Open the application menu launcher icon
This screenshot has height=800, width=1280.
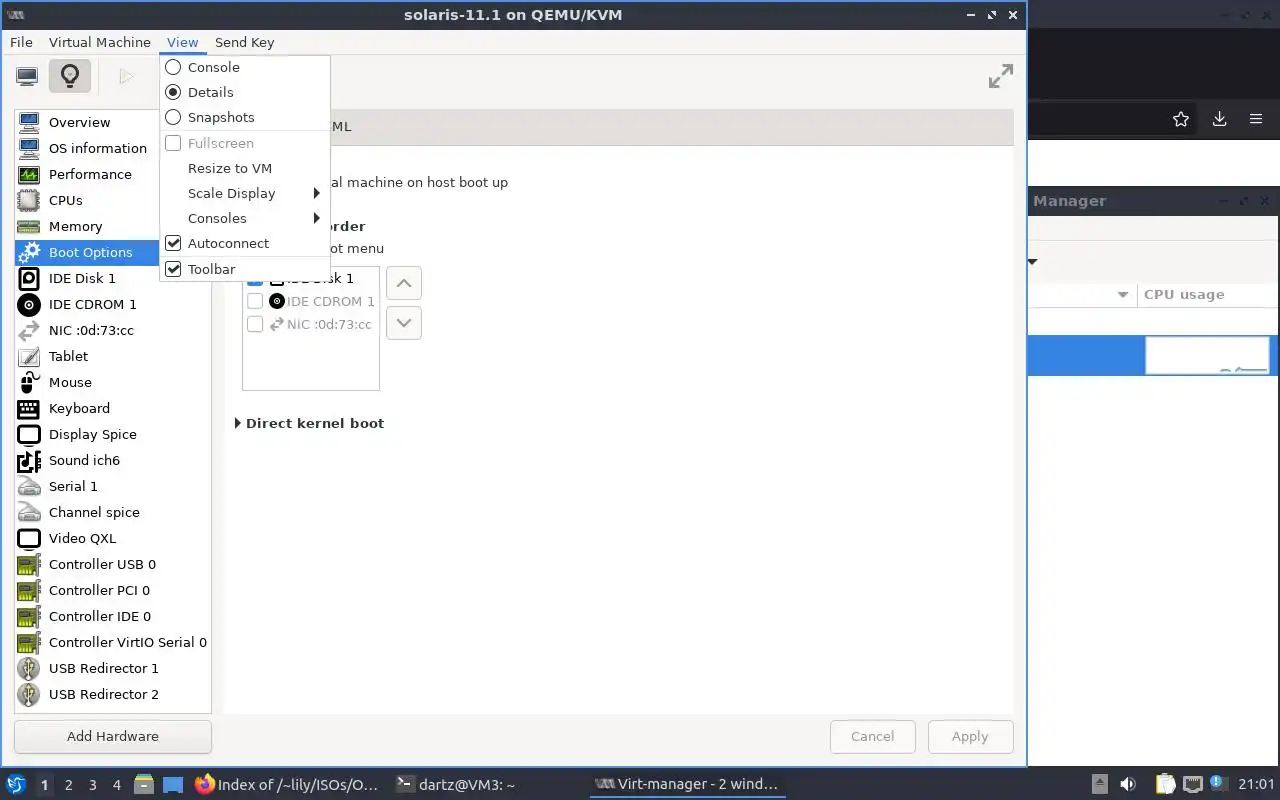pyautogui.click(x=15, y=784)
